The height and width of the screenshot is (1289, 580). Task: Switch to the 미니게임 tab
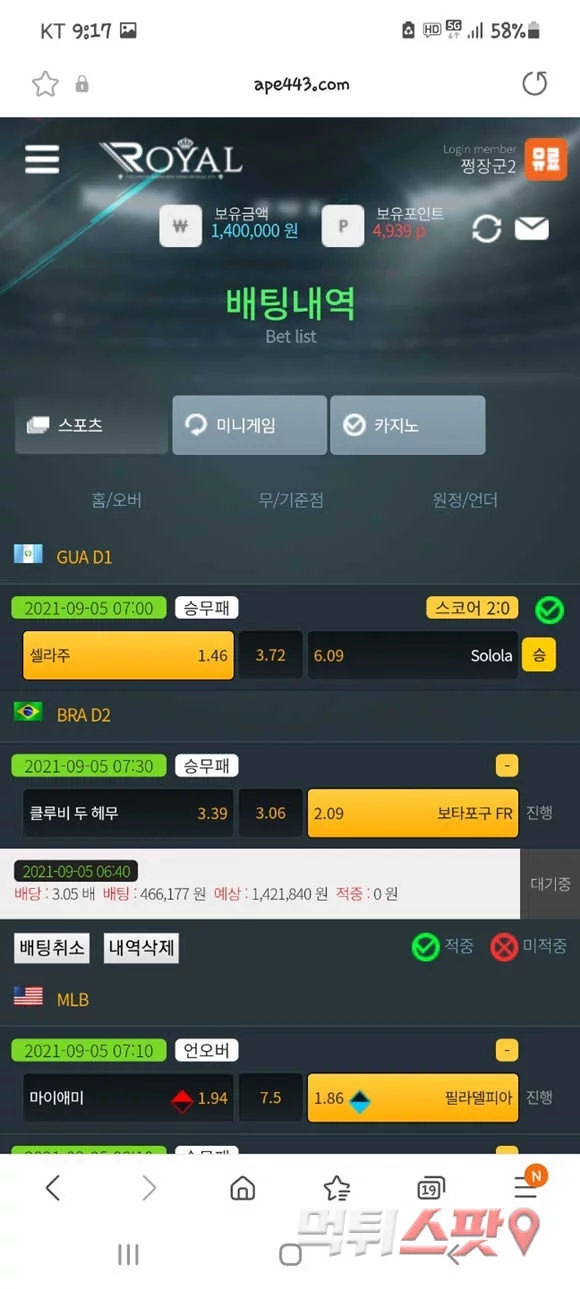pos(249,425)
